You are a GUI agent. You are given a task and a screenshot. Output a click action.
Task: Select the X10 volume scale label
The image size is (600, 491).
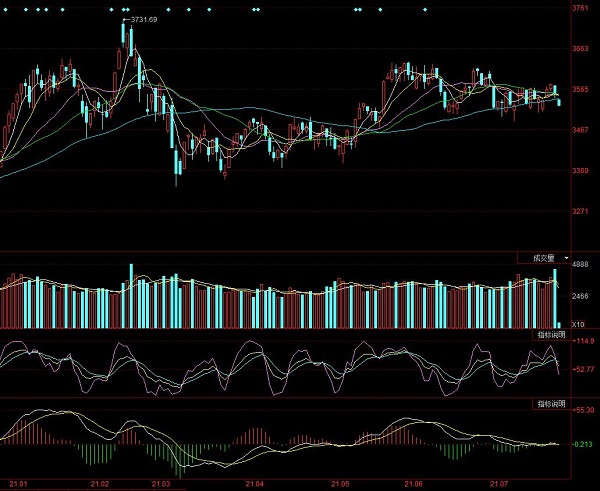[577, 325]
